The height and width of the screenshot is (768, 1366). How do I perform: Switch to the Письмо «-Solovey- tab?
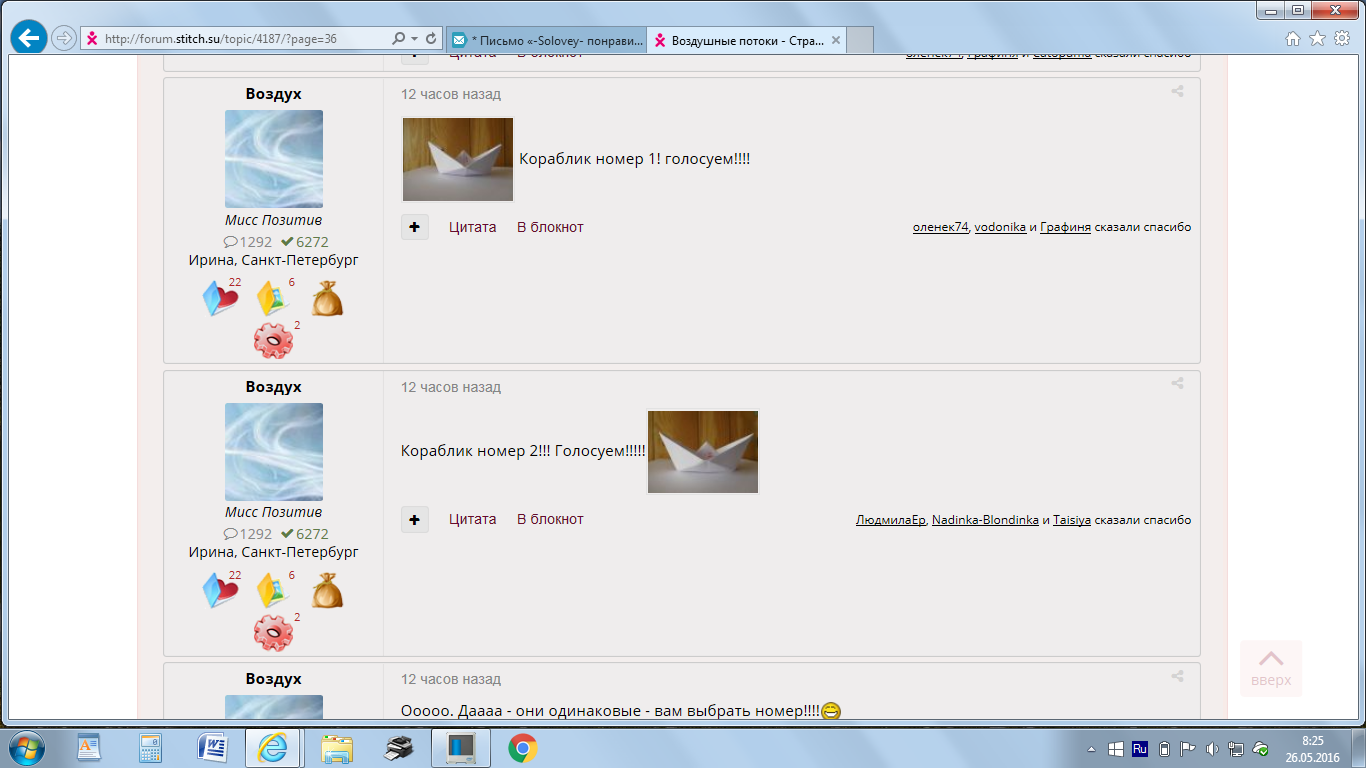545,41
